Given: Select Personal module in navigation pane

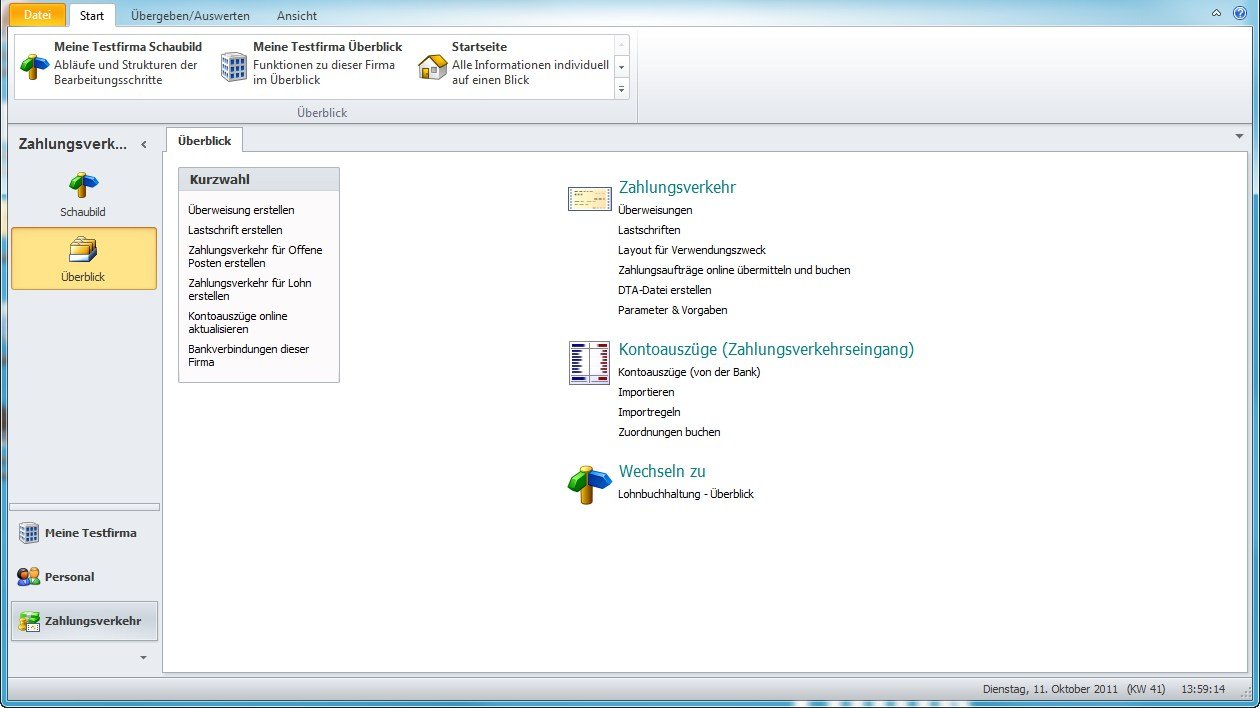Looking at the screenshot, I should (69, 577).
